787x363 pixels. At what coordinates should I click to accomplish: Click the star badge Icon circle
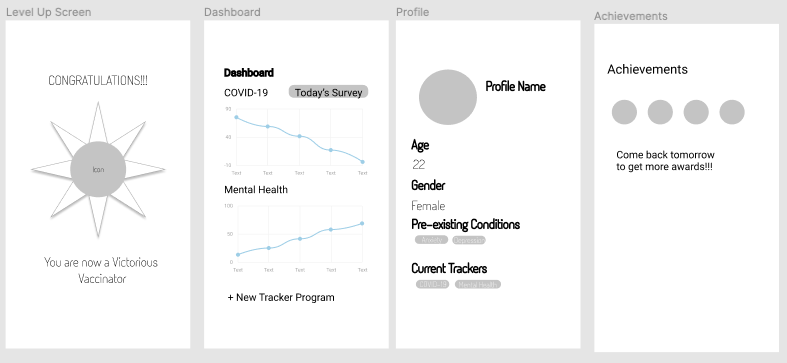click(98, 169)
